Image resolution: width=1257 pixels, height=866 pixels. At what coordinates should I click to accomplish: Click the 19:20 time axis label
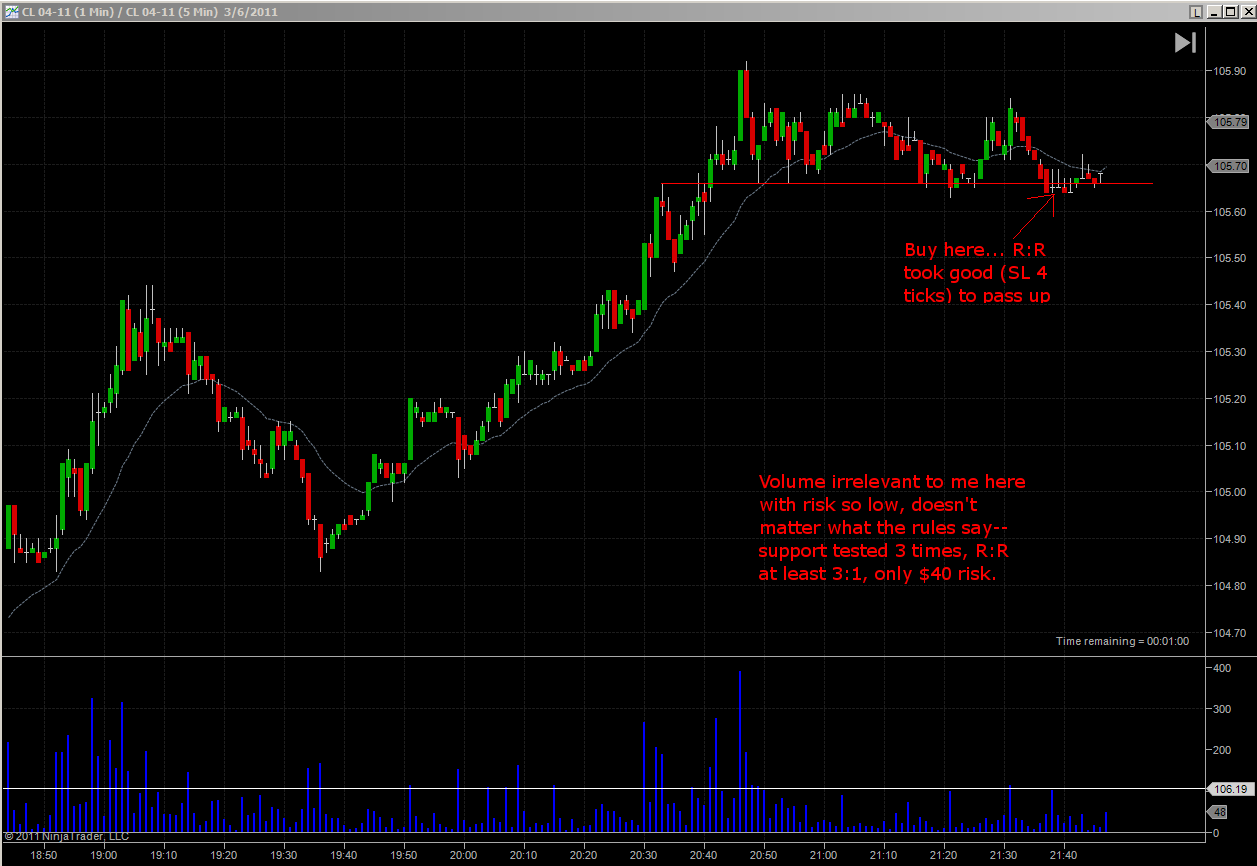(224, 856)
